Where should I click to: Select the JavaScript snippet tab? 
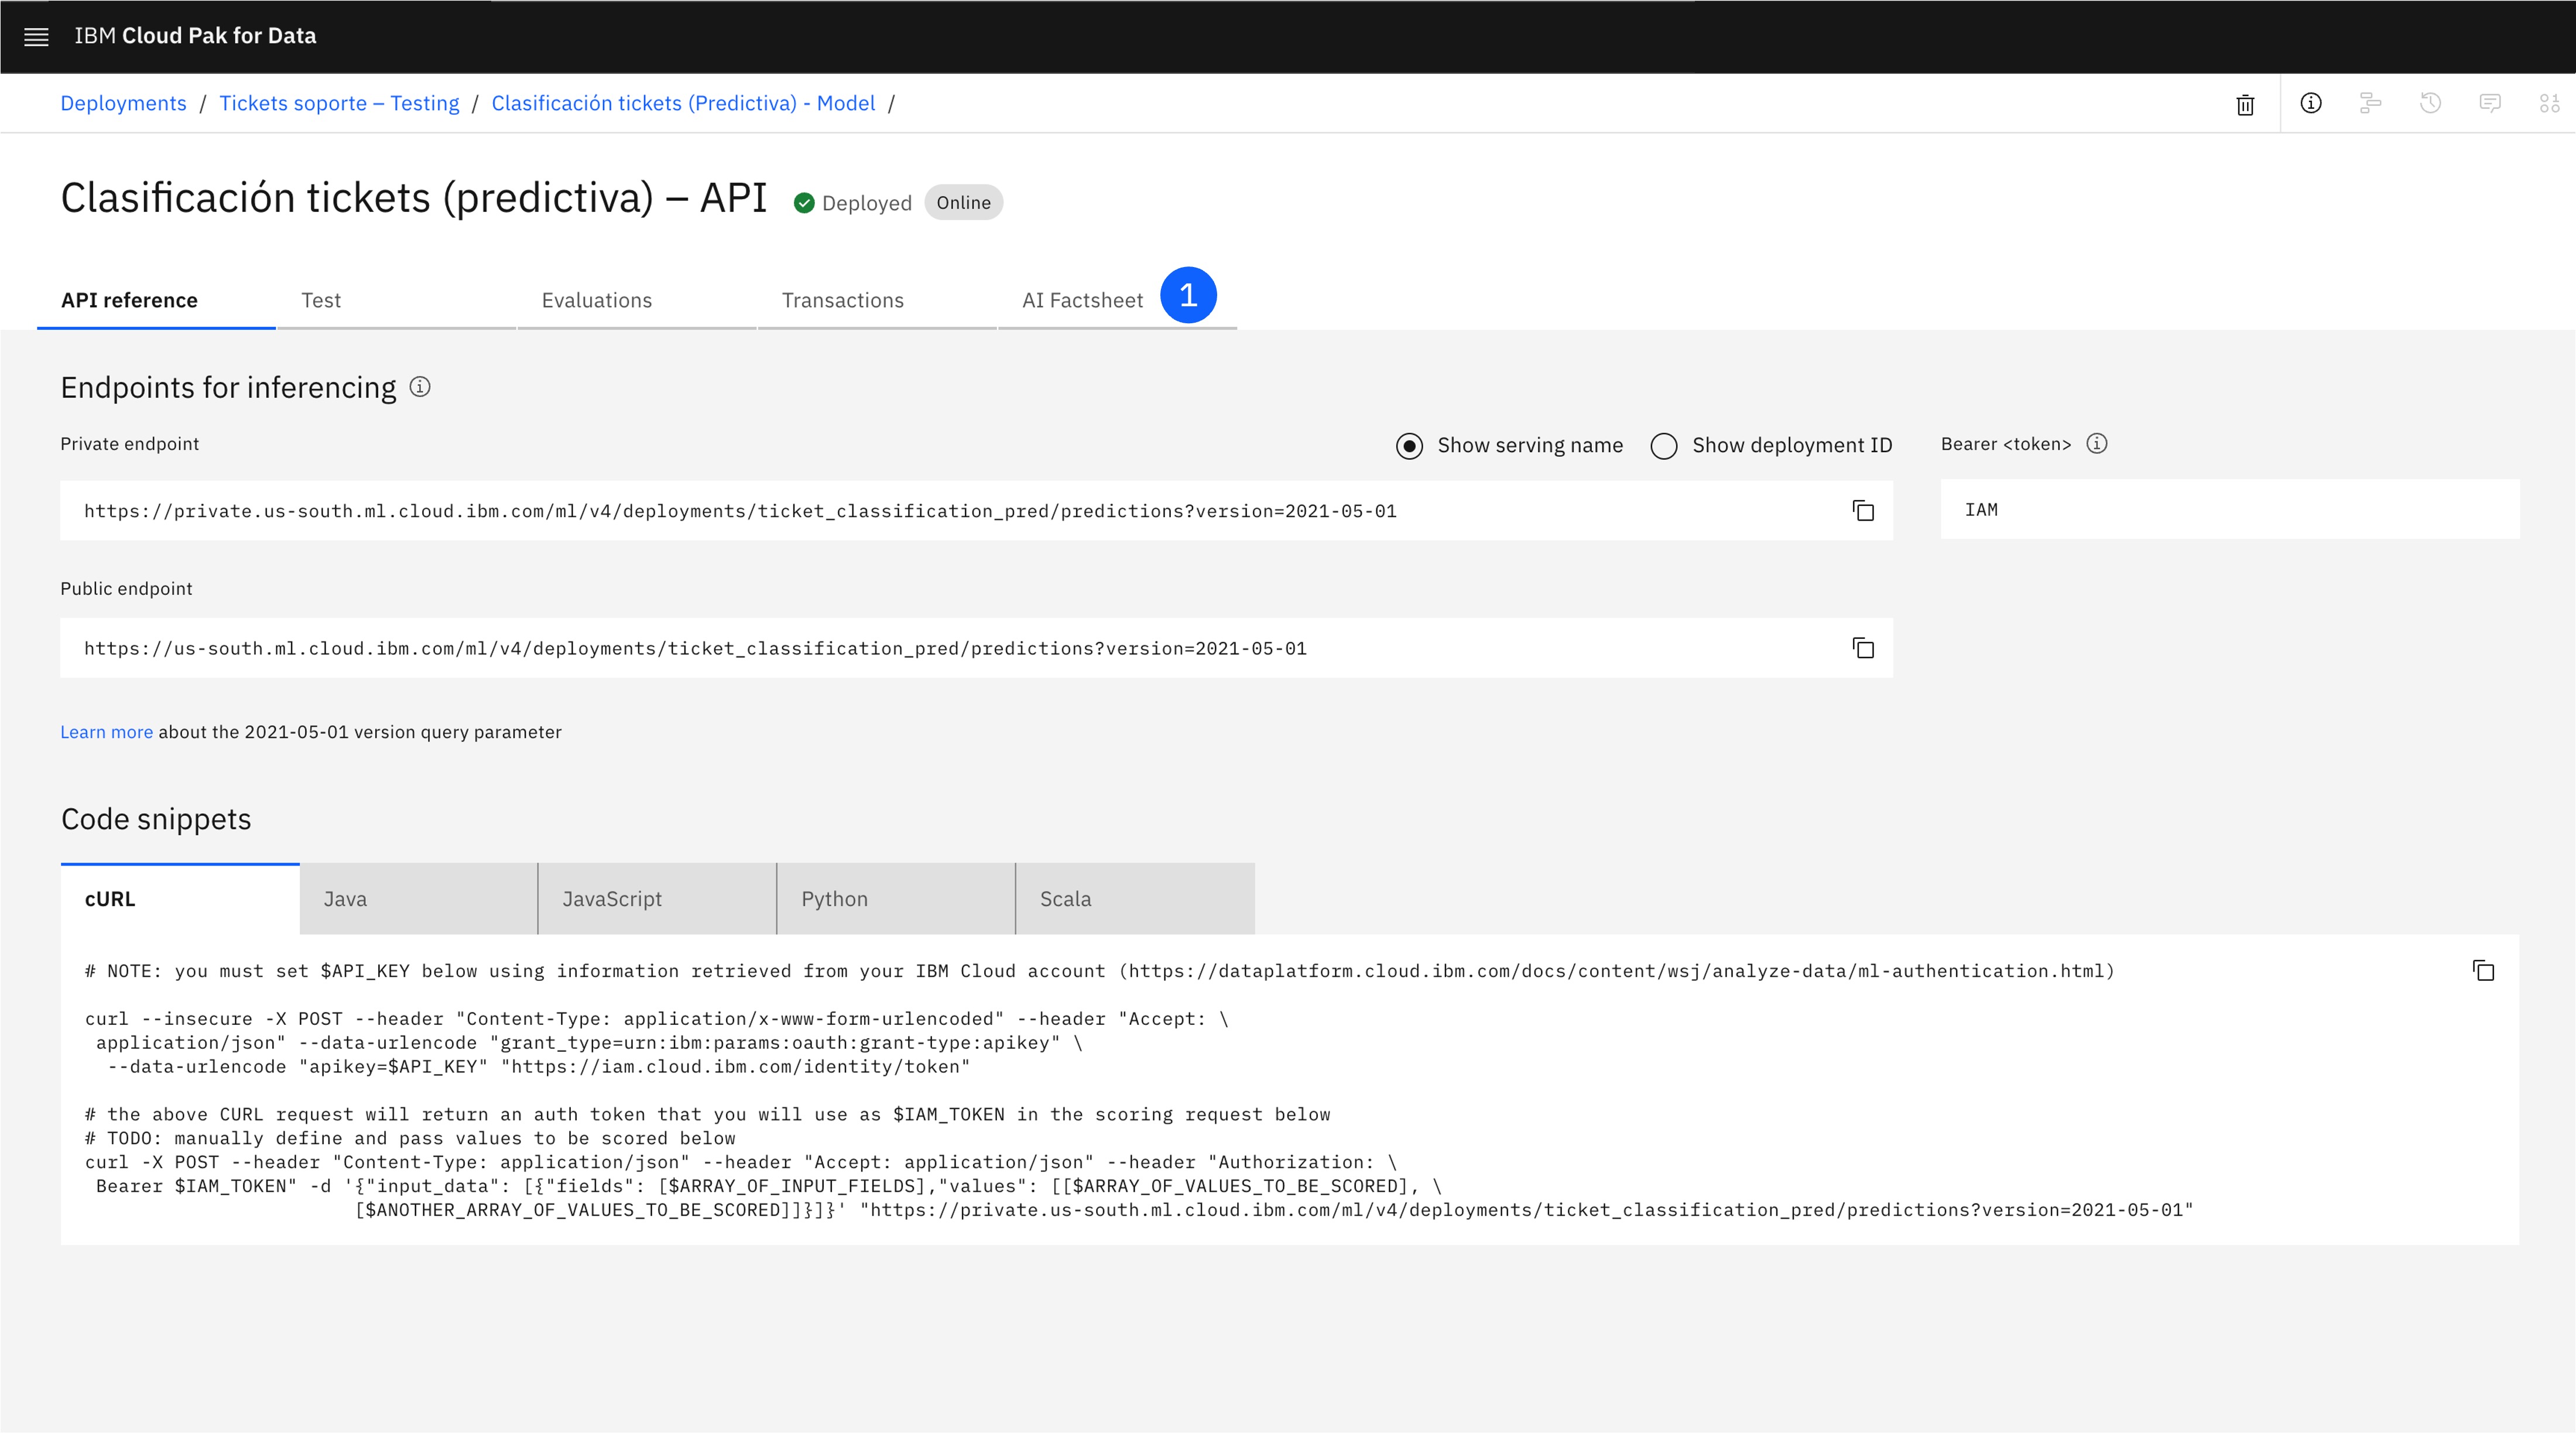click(x=657, y=899)
